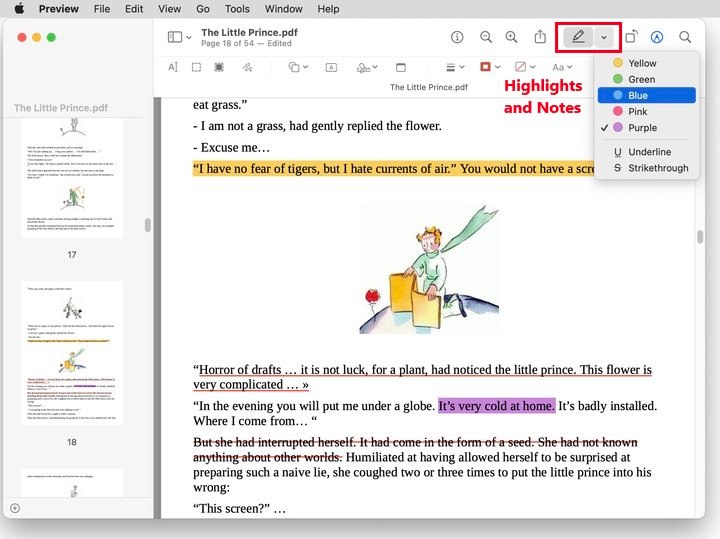The height and width of the screenshot is (539, 720).
Task: Show document info with the Inspector icon
Action: pyautogui.click(x=457, y=37)
